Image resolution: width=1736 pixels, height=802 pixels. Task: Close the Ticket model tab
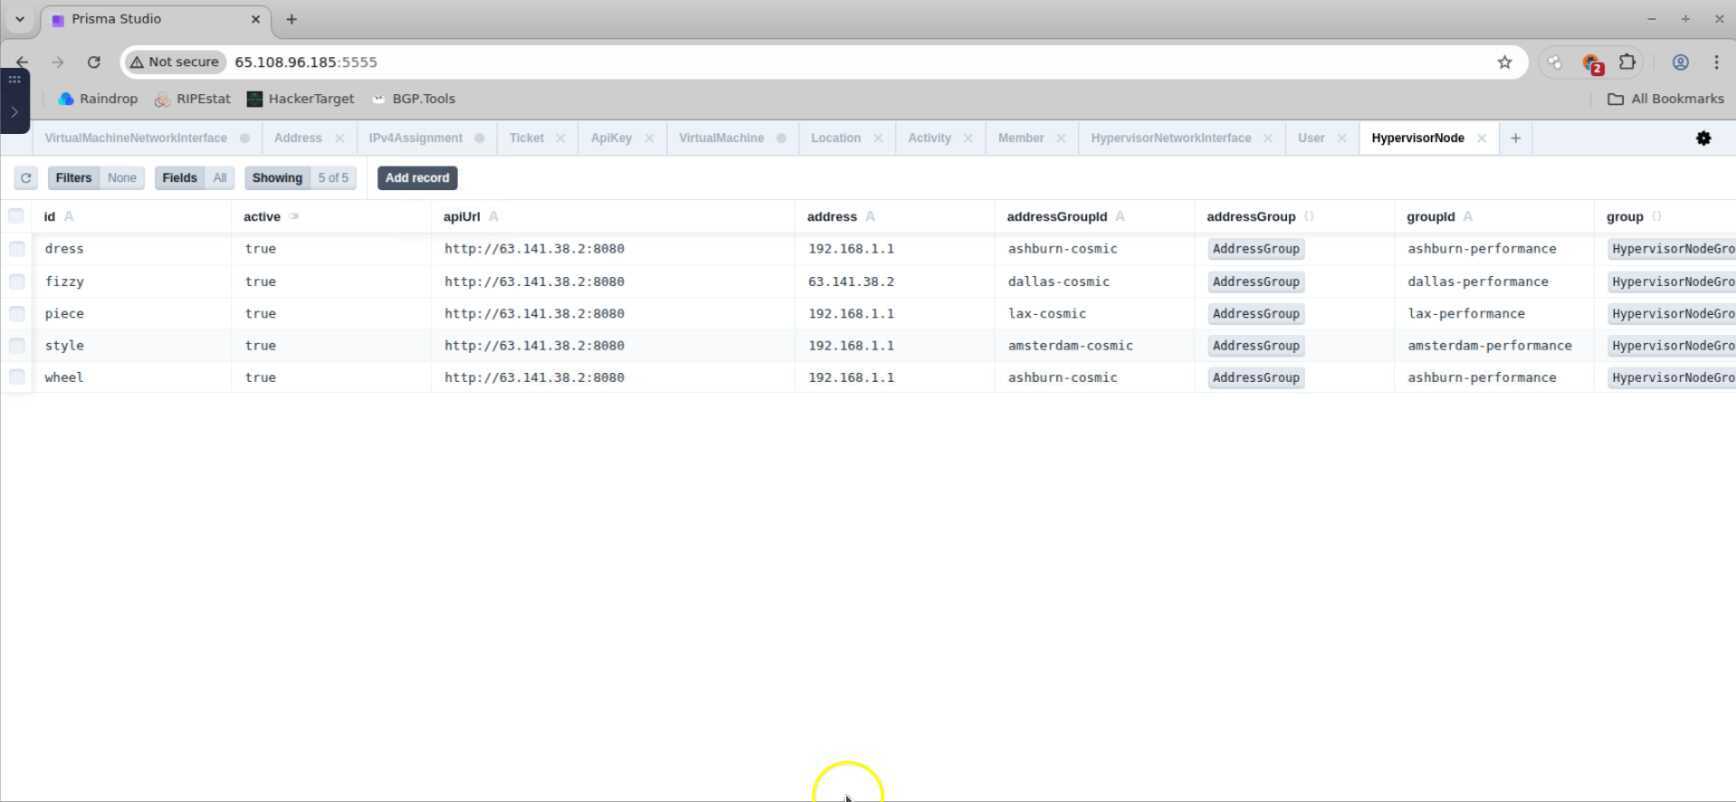pyautogui.click(x=560, y=138)
